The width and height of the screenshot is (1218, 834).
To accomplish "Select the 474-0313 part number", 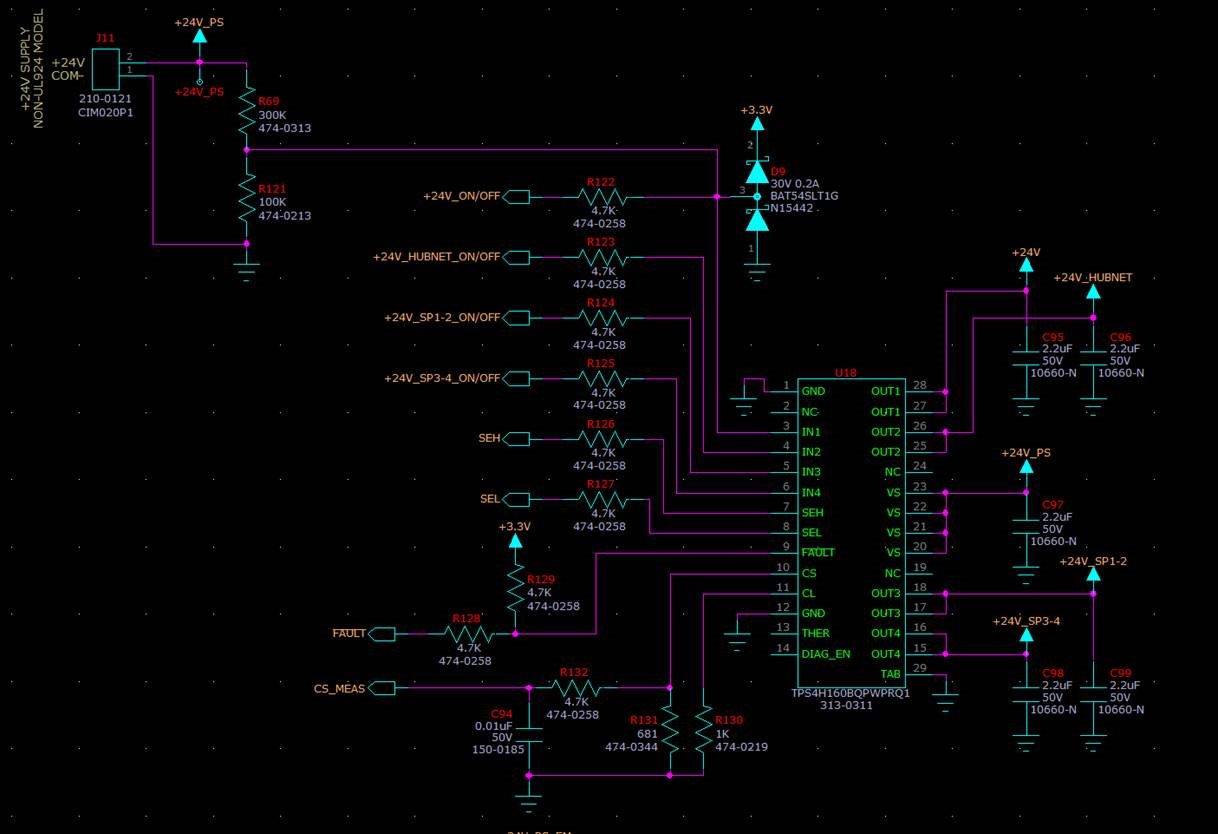I will tap(284, 128).
